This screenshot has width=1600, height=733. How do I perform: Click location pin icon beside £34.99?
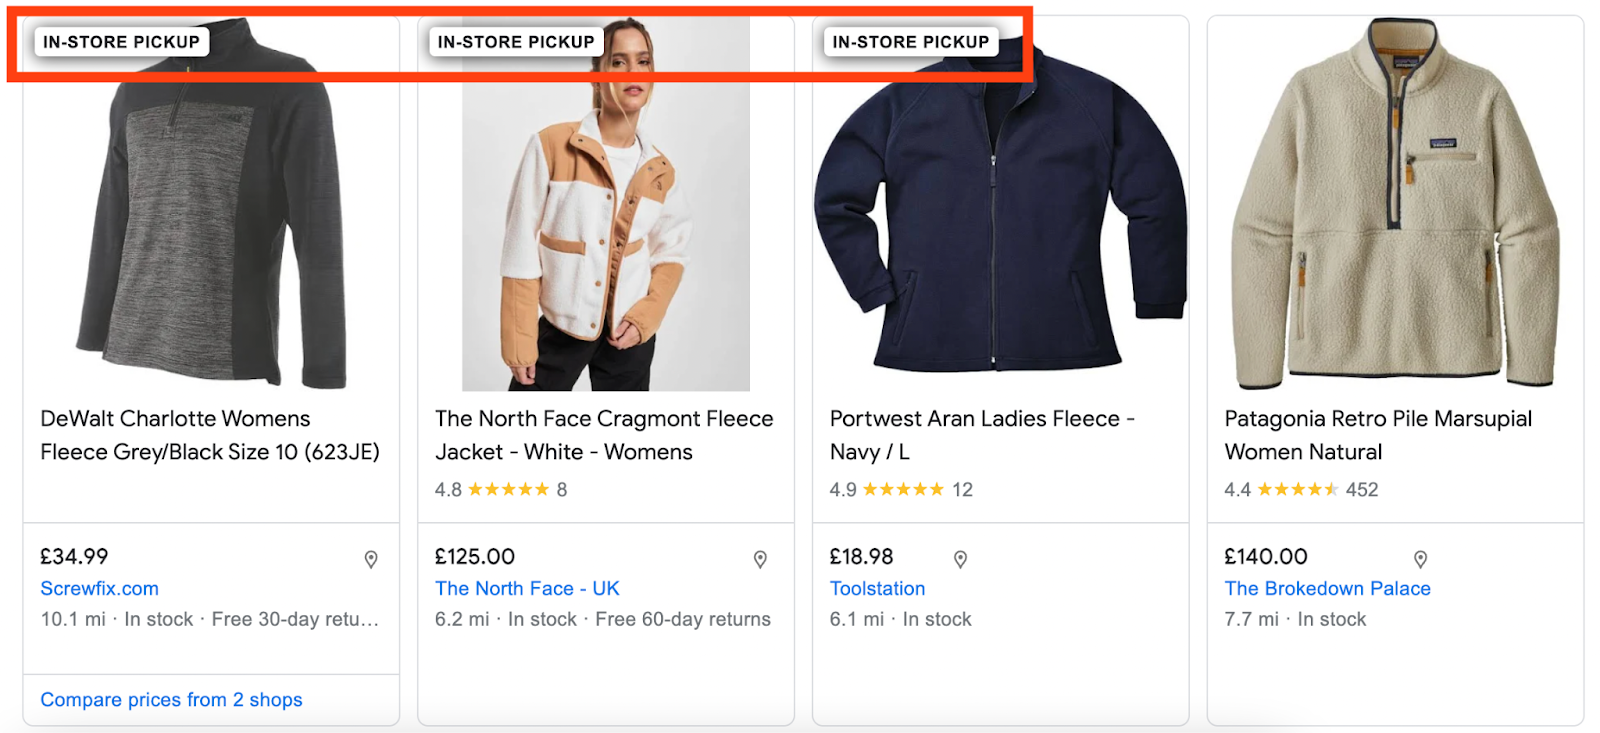coord(371,559)
